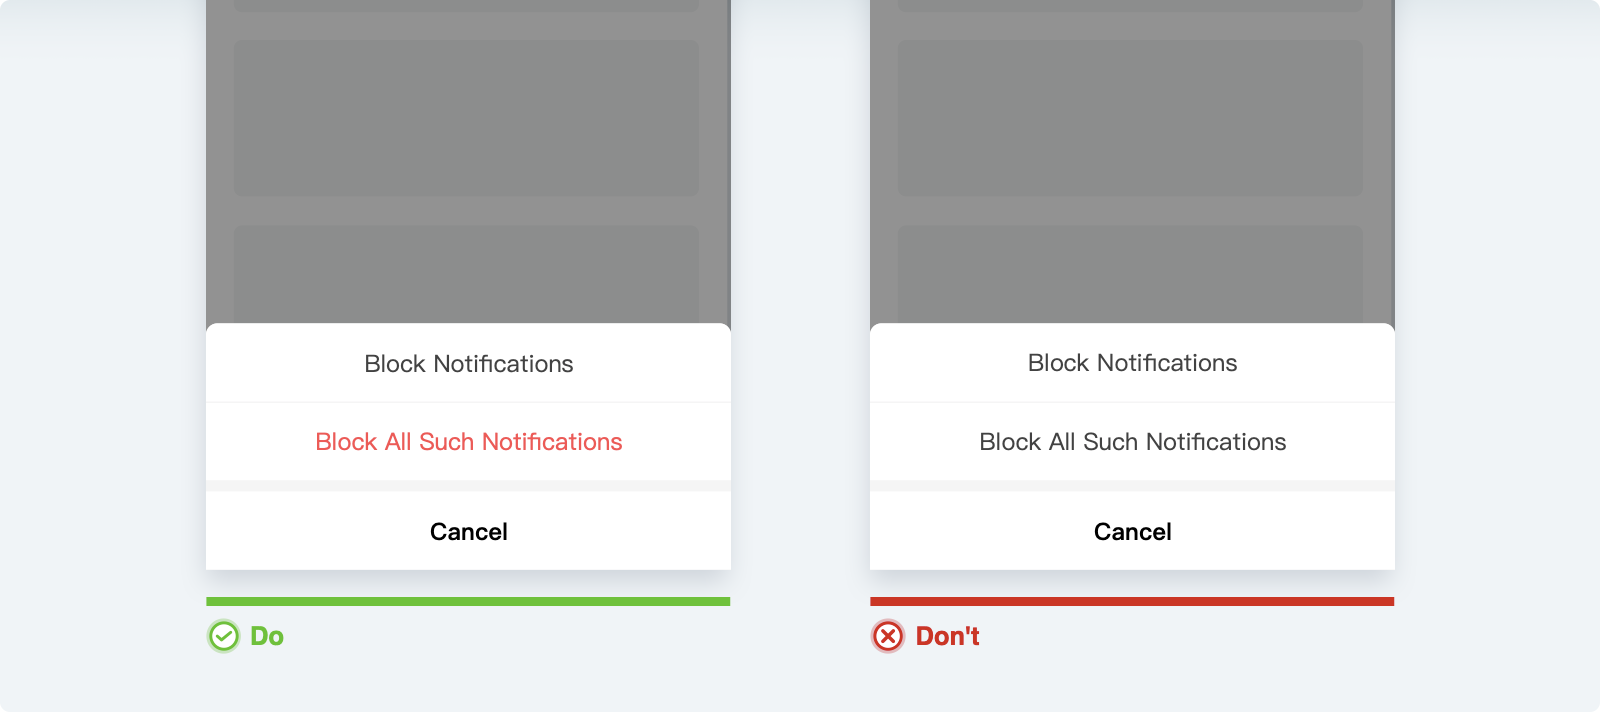Tap the topmost partial card in Don't example
The height and width of the screenshot is (712, 1600).
(1130, 5)
